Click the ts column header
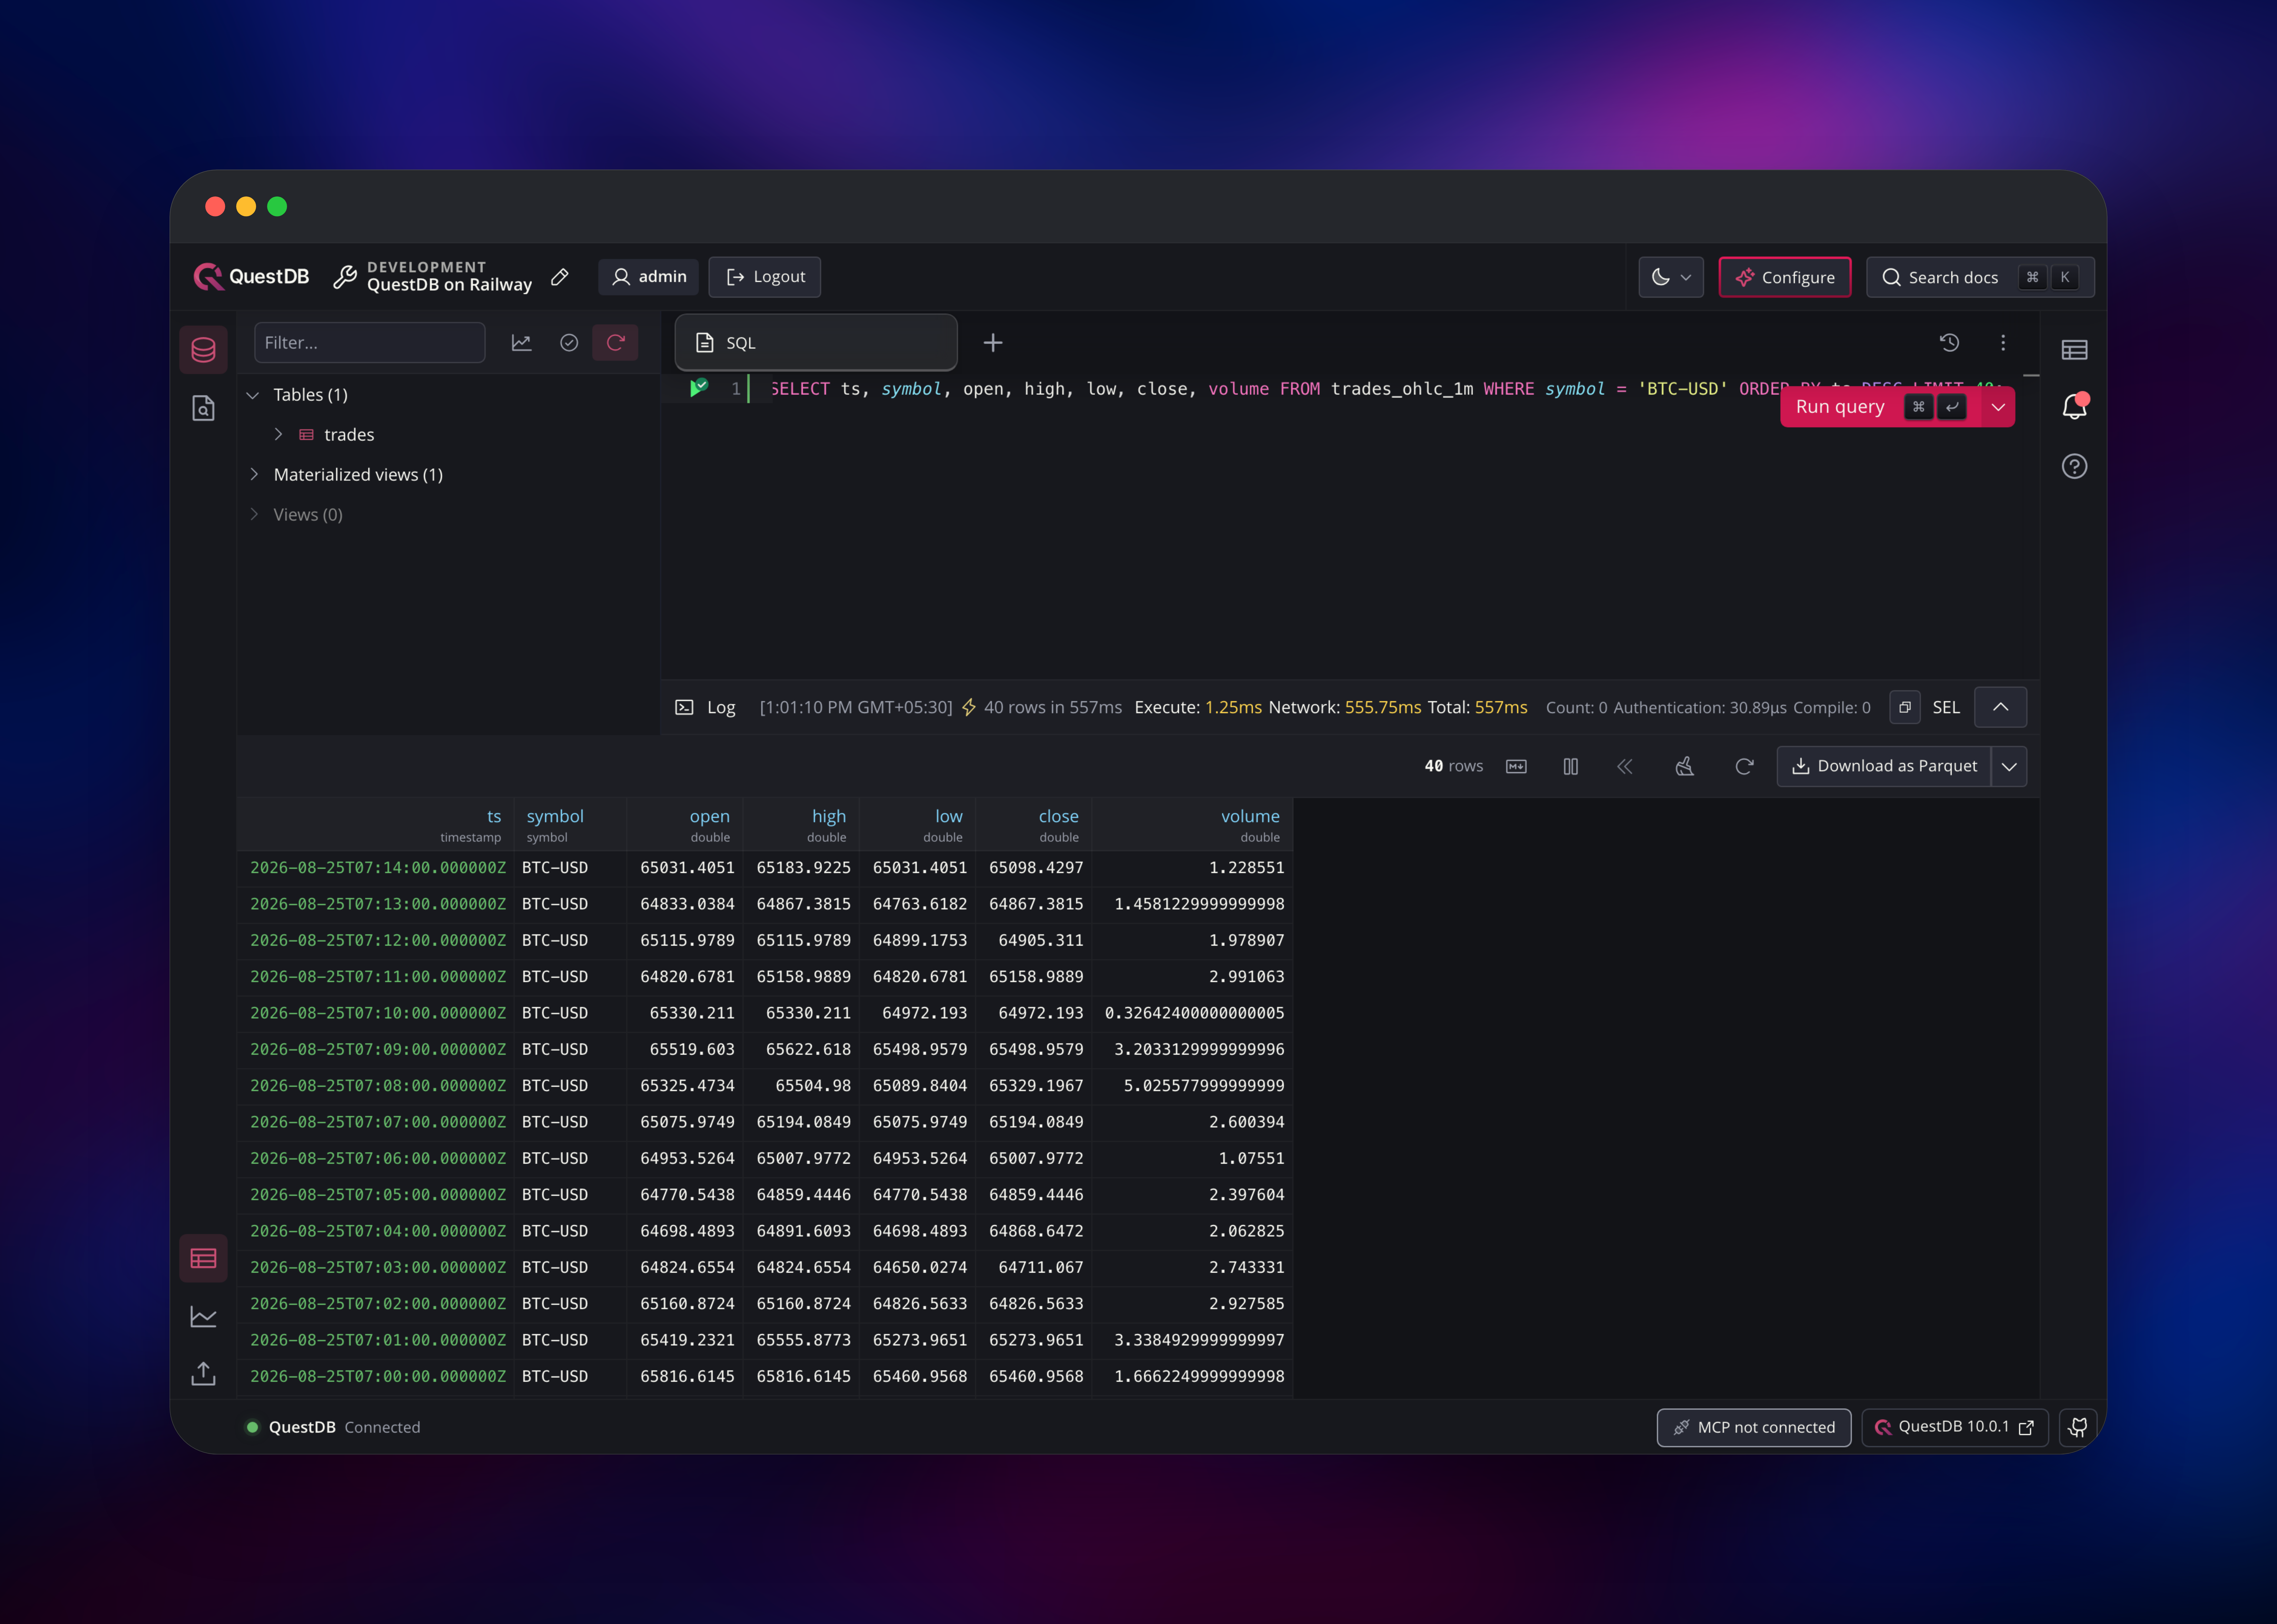The height and width of the screenshot is (1624, 2277). pos(376,825)
